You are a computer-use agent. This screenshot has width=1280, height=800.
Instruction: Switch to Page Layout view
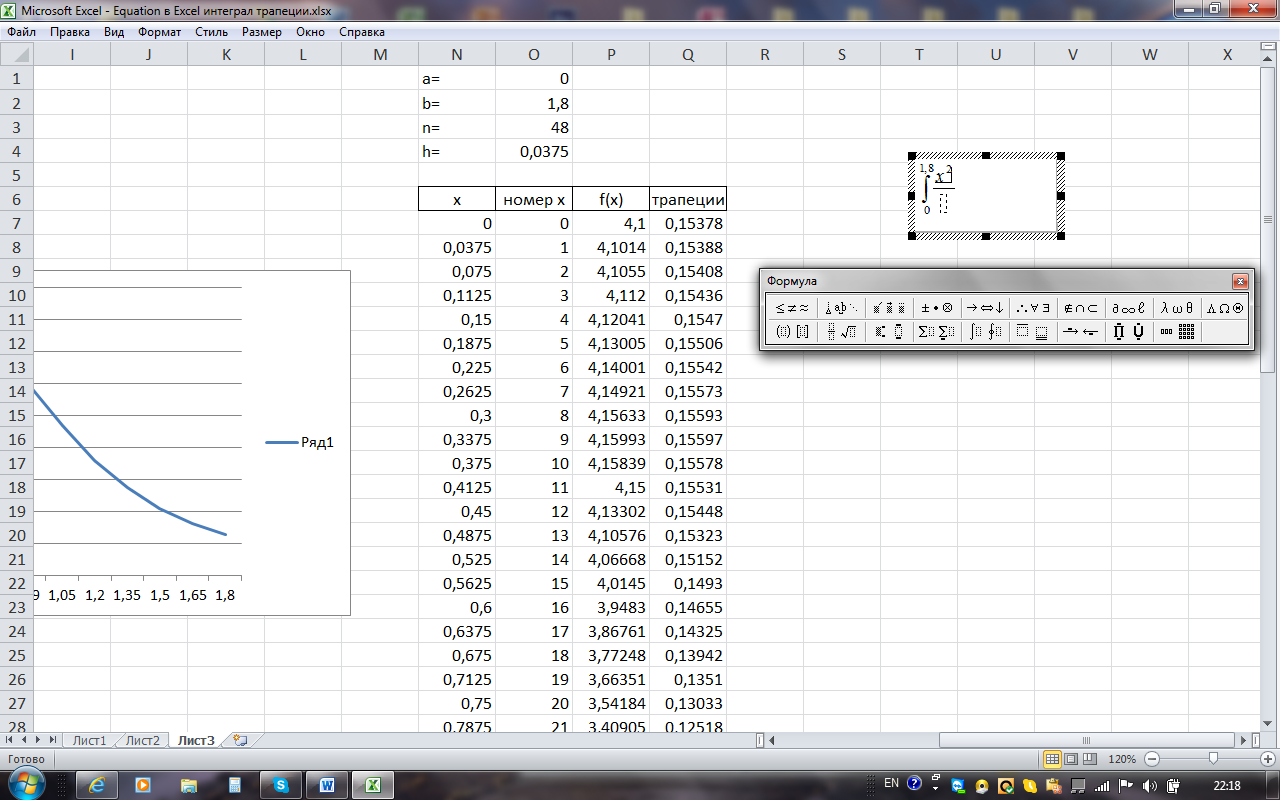click(1070, 759)
